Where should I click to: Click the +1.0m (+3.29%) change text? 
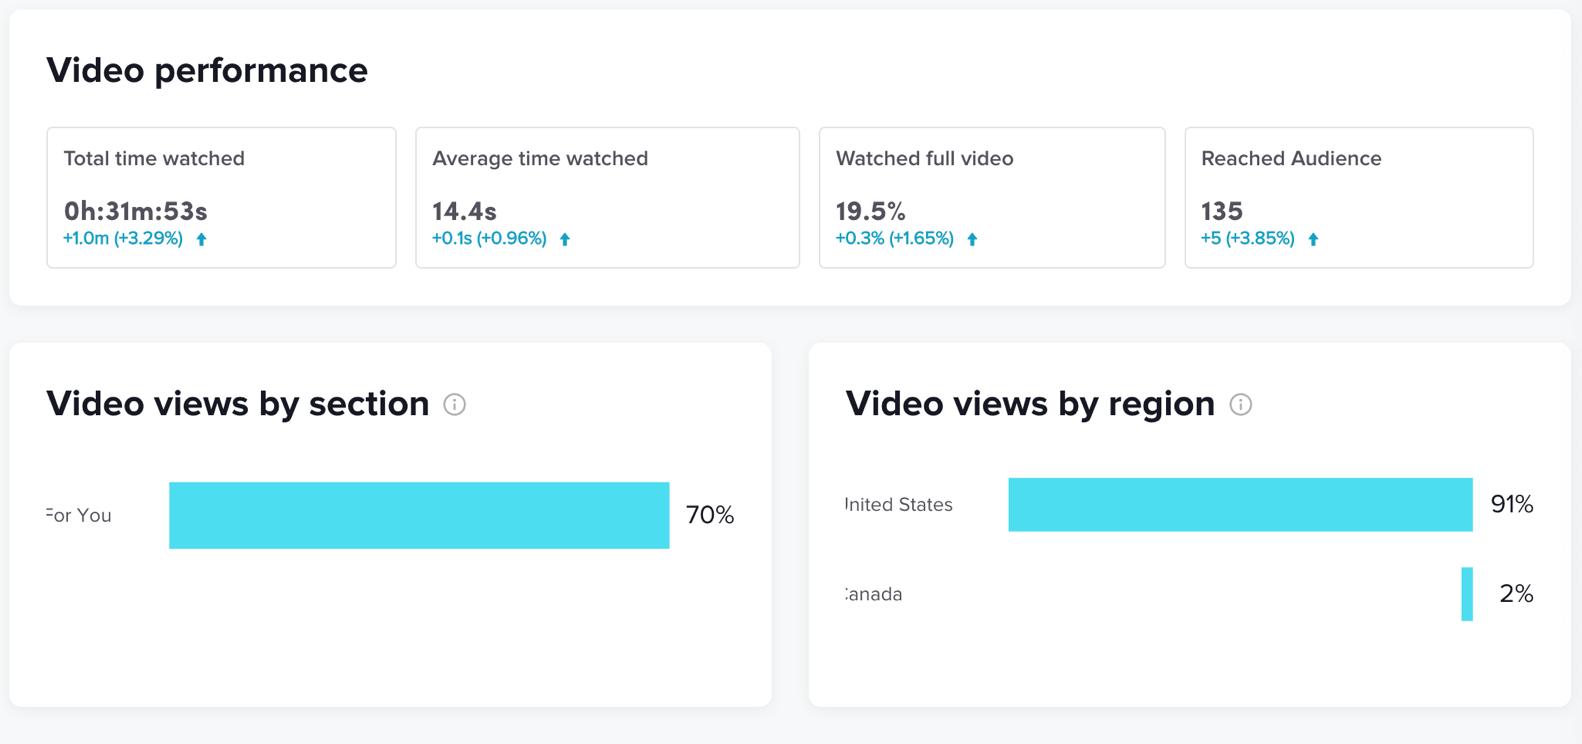(123, 239)
